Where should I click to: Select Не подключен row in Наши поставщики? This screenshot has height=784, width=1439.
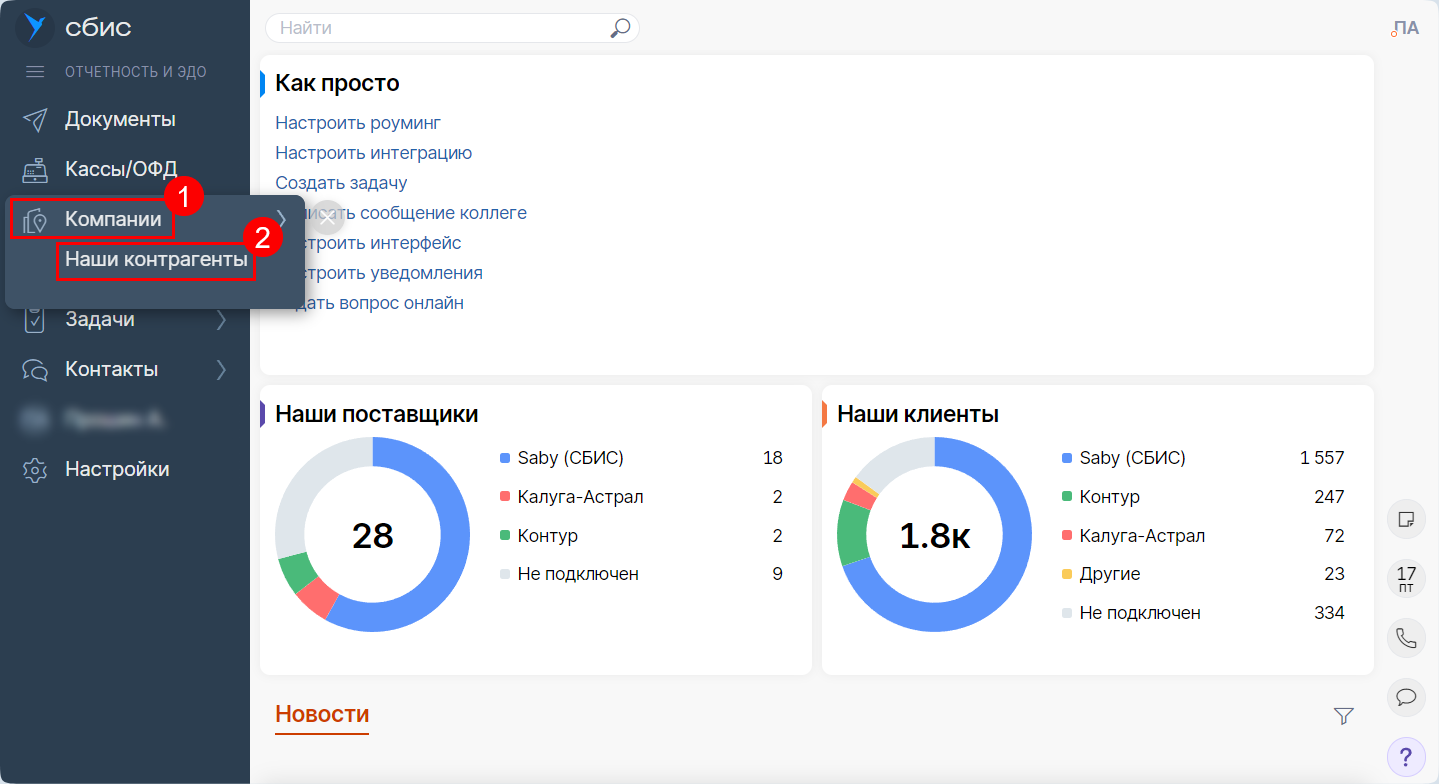pyautogui.click(x=641, y=574)
